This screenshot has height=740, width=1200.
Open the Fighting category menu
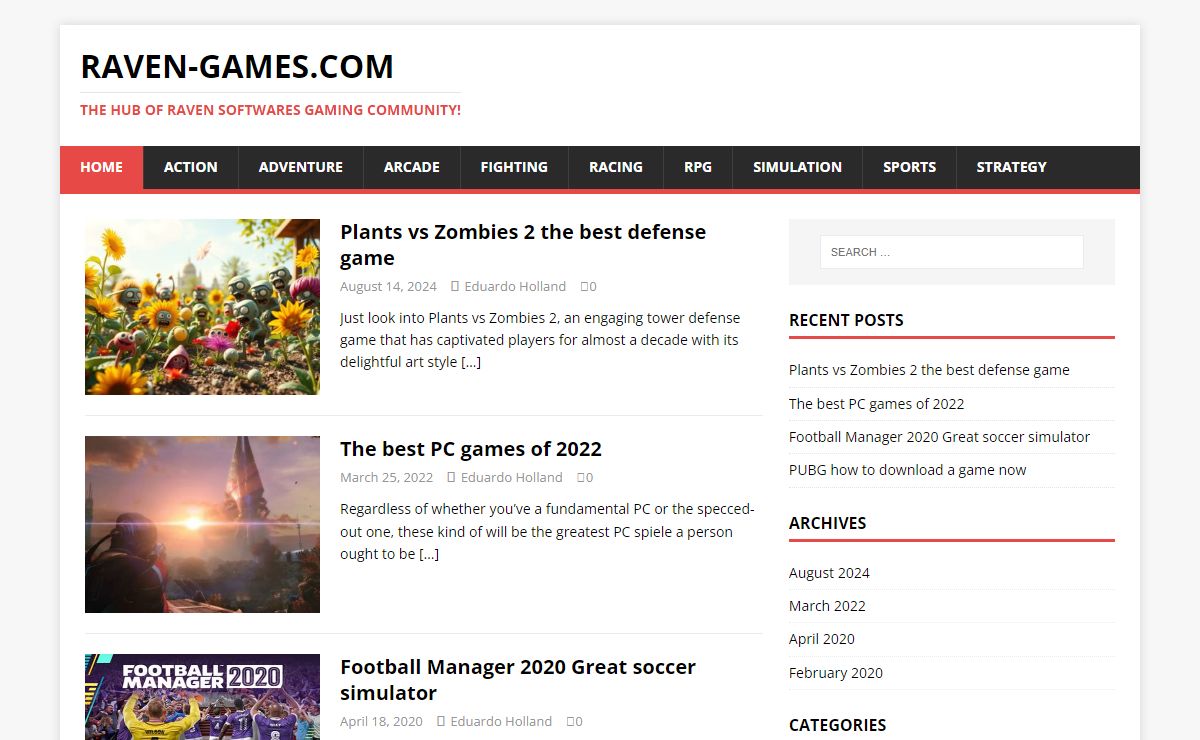pyautogui.click(x=514, y=167)
